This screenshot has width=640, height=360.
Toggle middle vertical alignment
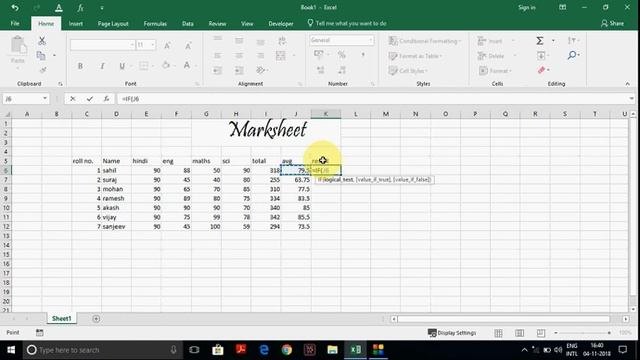[x=239, y=40]
